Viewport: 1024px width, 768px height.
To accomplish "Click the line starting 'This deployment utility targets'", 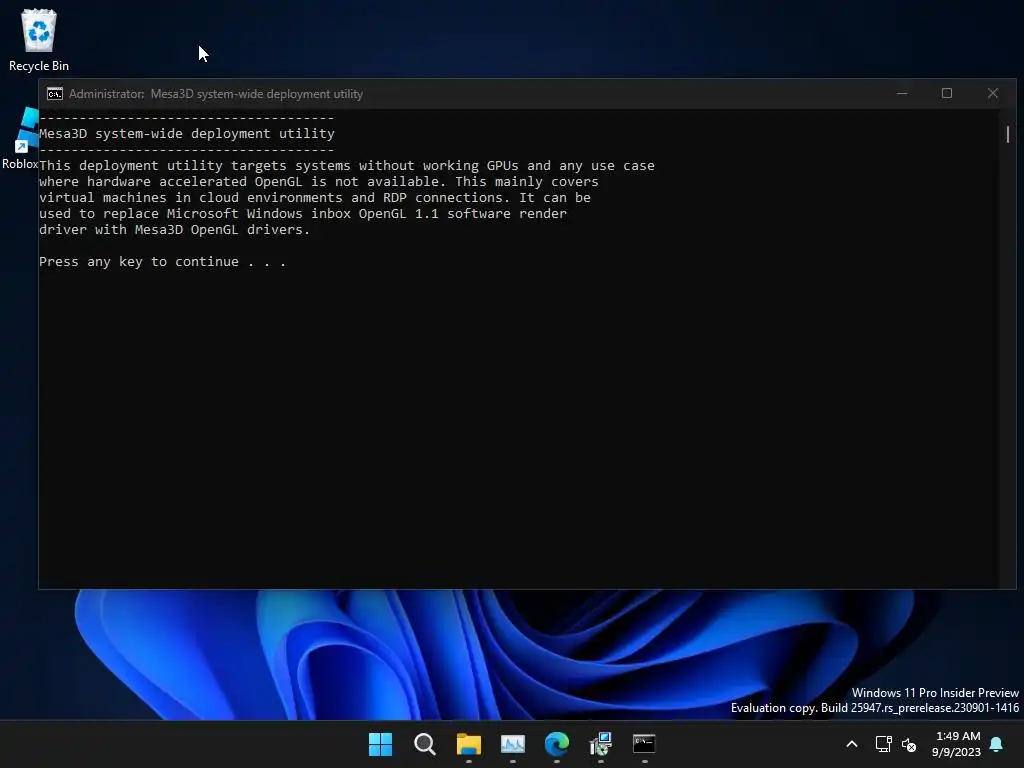I will (347, 166).
